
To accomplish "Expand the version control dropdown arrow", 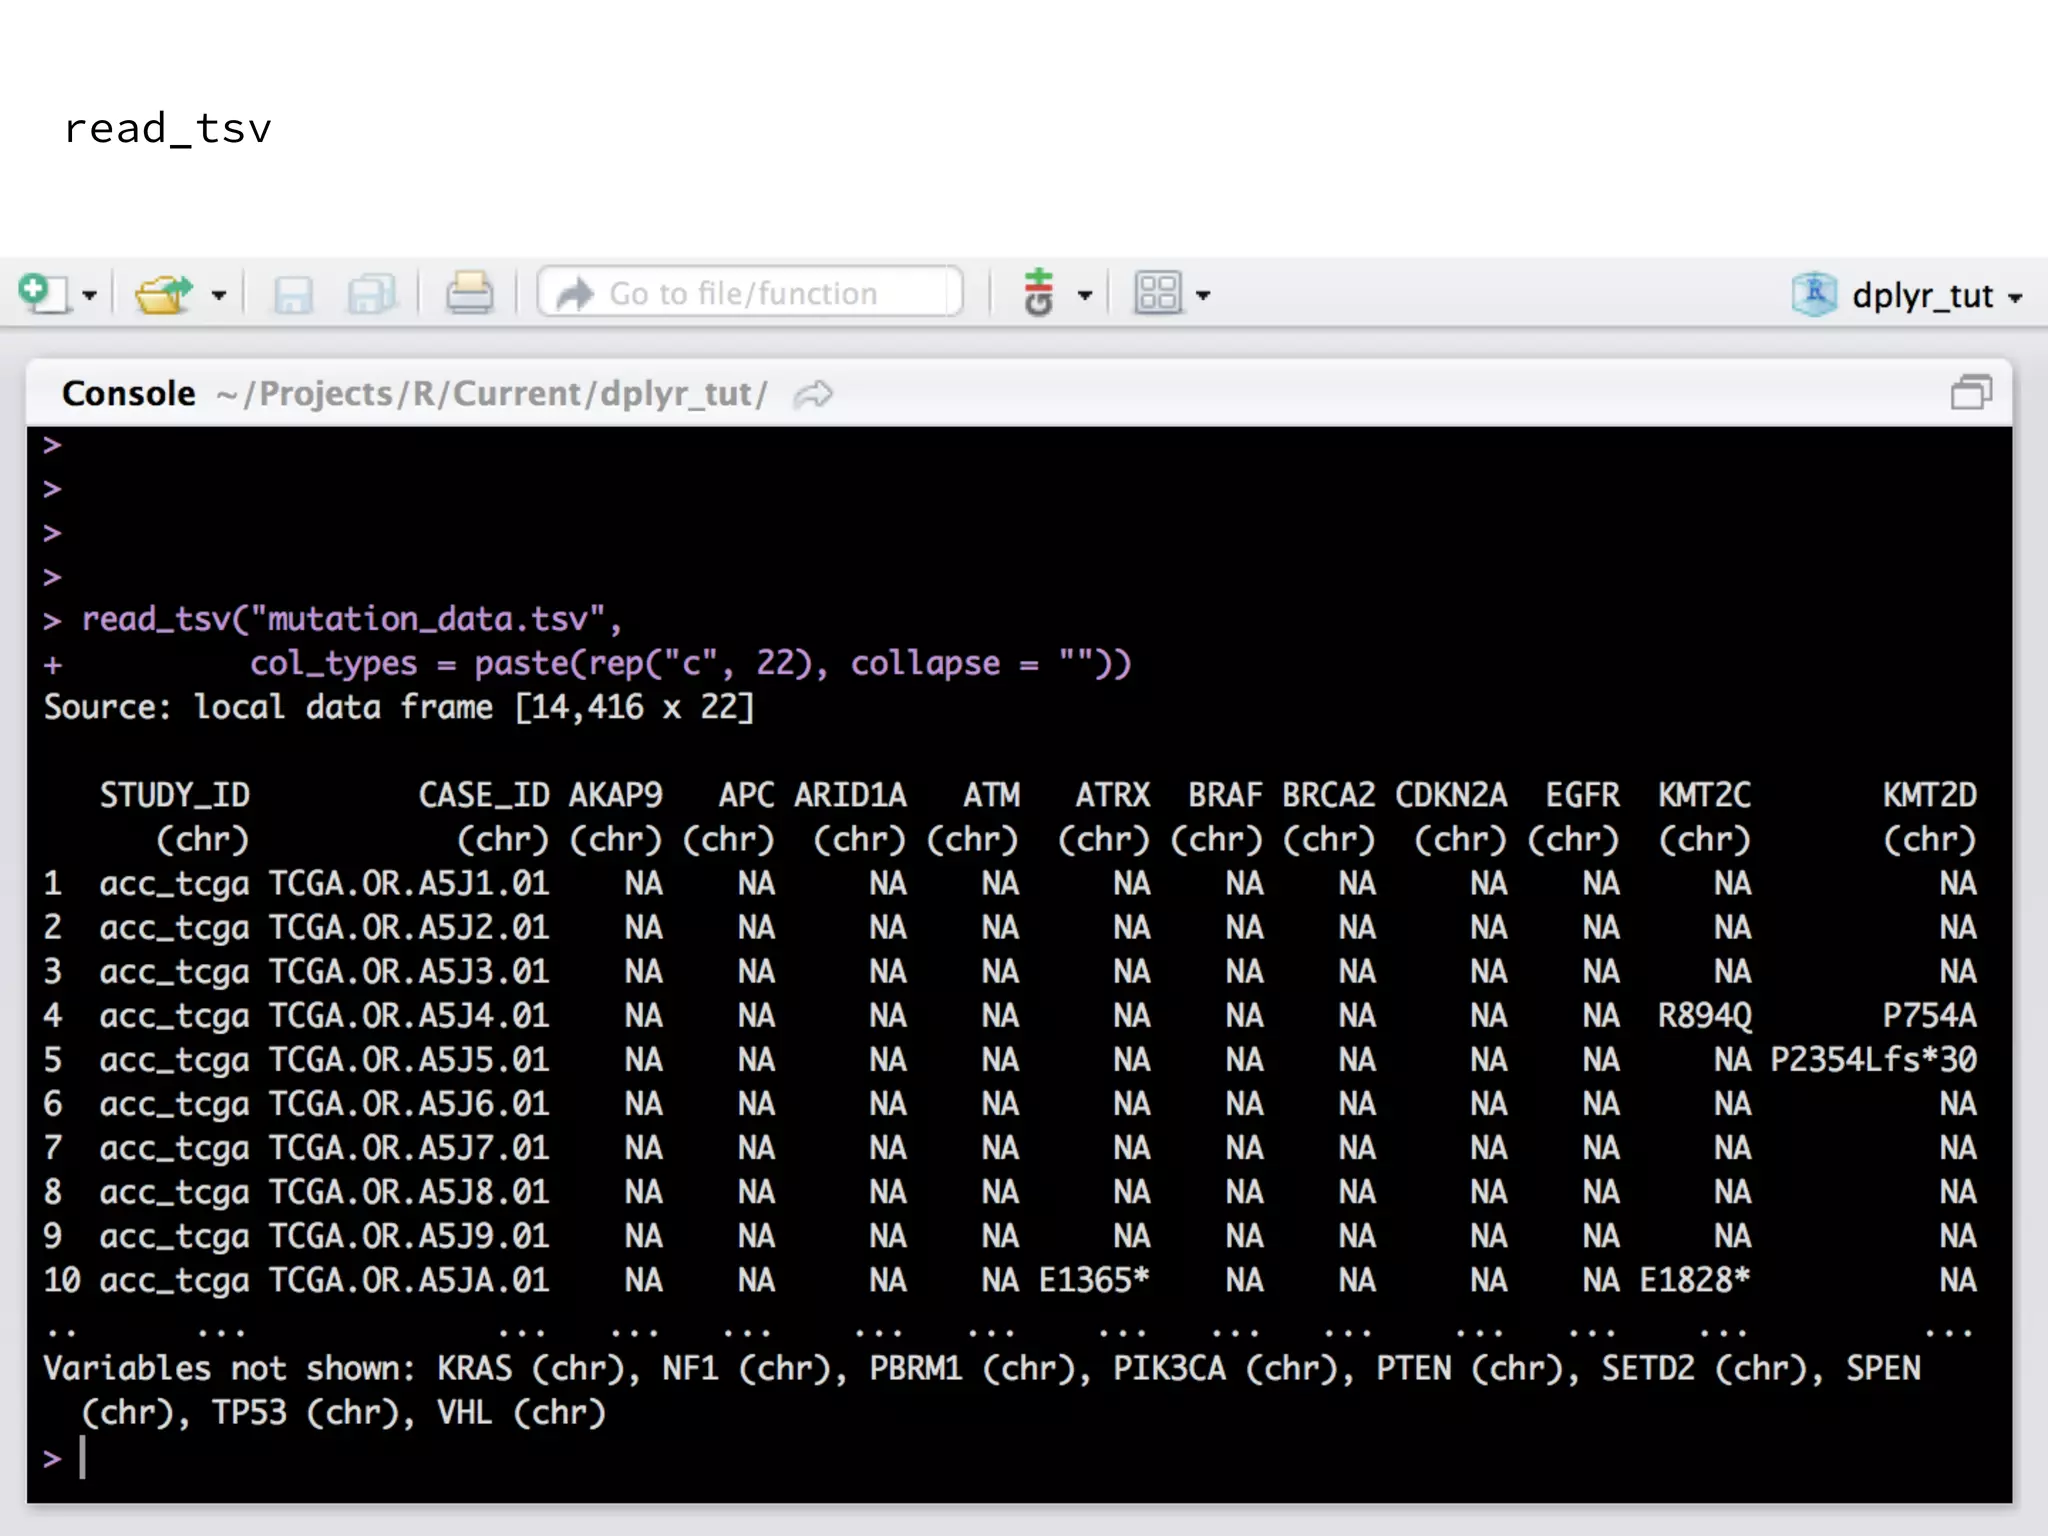I will [1084, 295].
